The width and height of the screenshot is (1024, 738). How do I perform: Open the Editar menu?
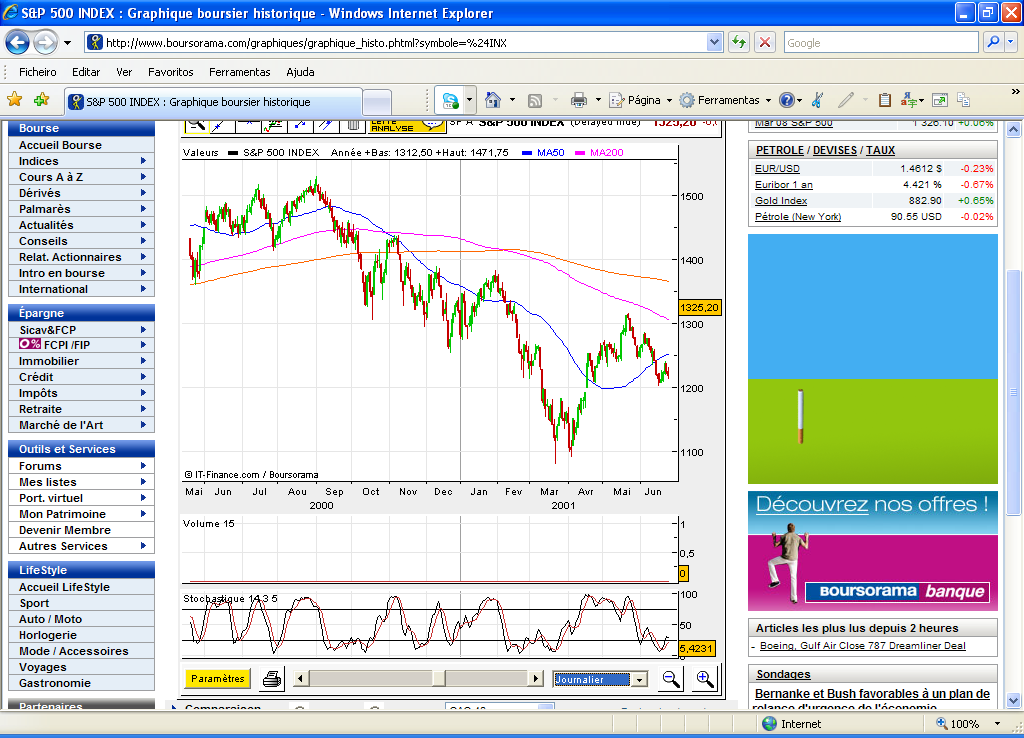86,72
